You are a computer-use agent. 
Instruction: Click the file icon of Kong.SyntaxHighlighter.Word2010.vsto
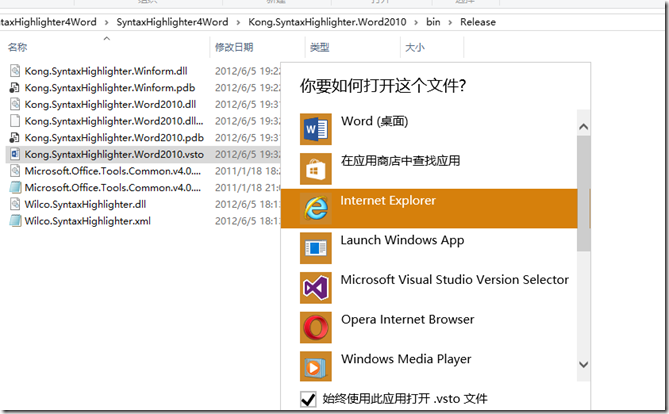(15, 154)
